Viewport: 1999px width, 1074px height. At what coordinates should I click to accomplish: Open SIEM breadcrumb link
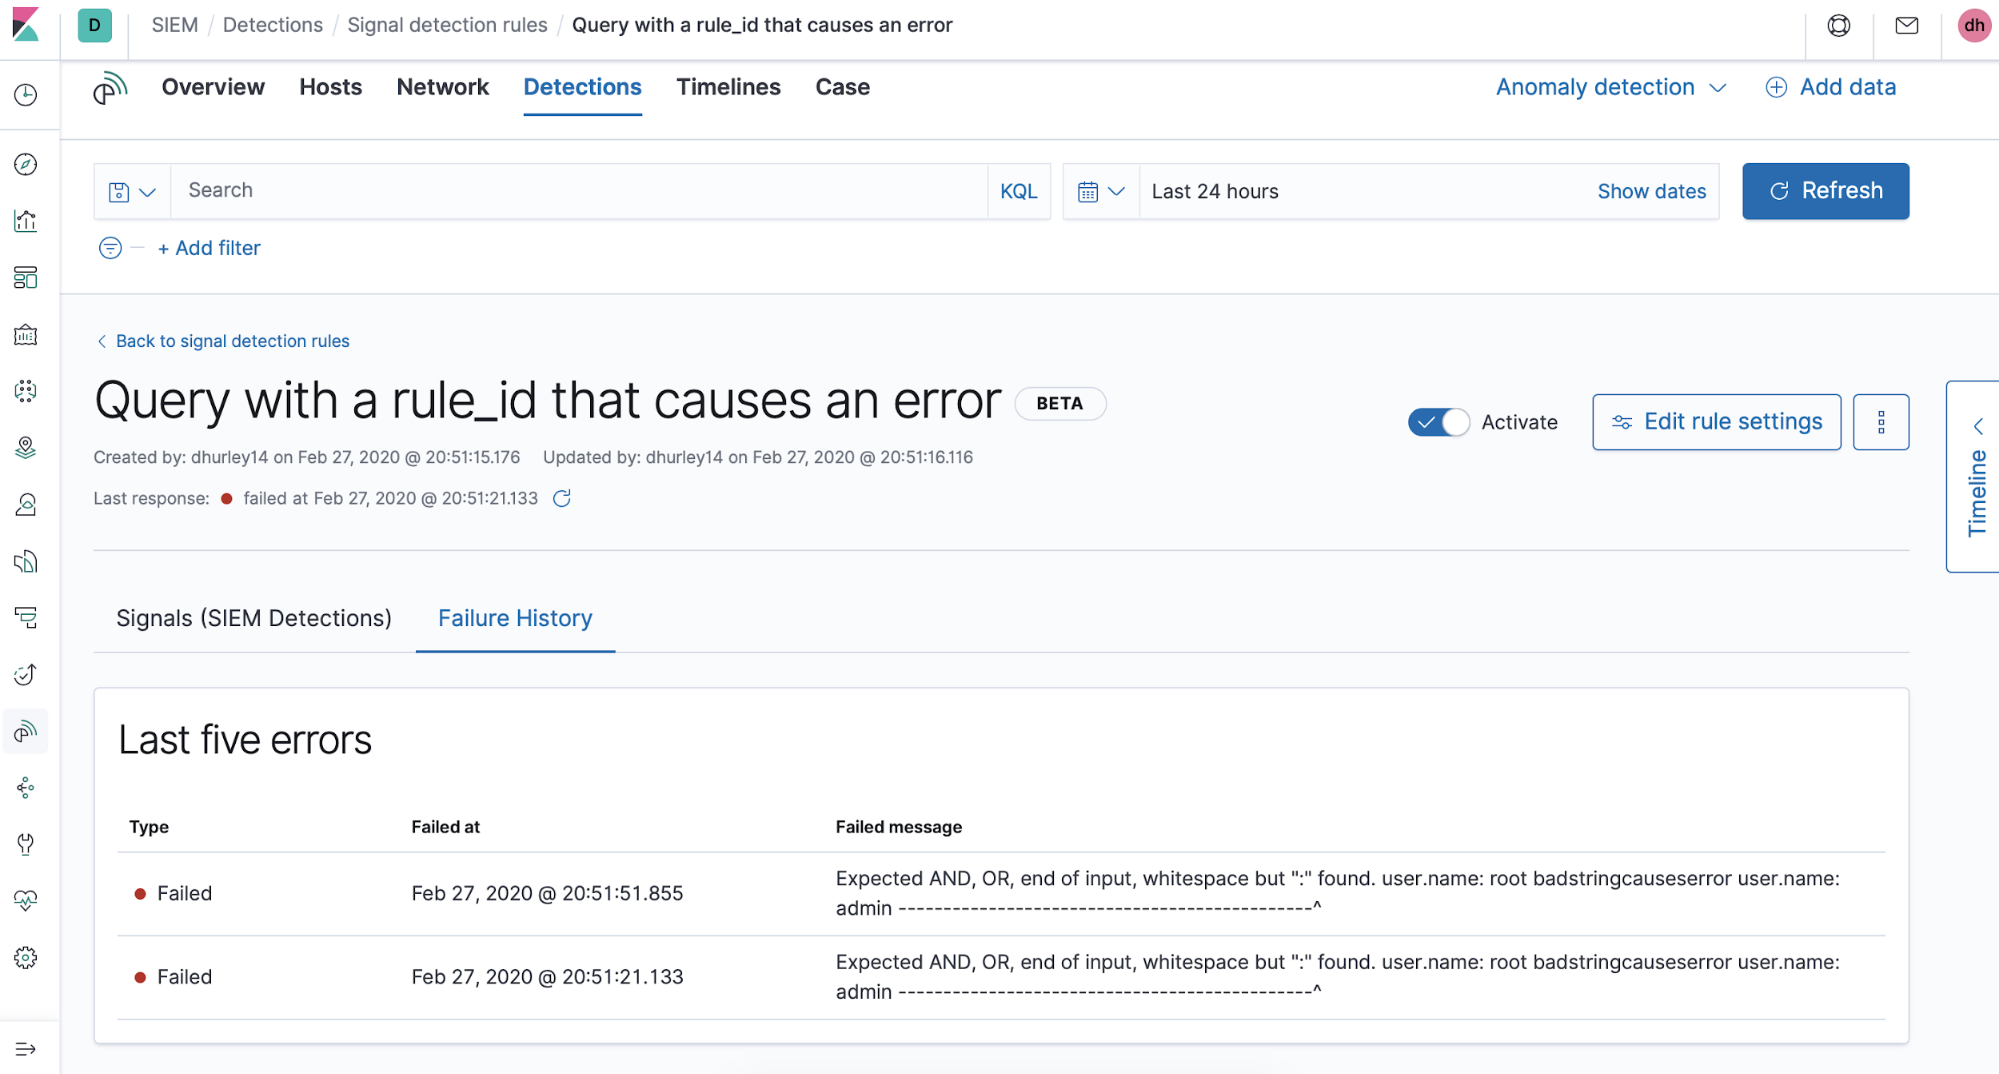click(175, 25)
